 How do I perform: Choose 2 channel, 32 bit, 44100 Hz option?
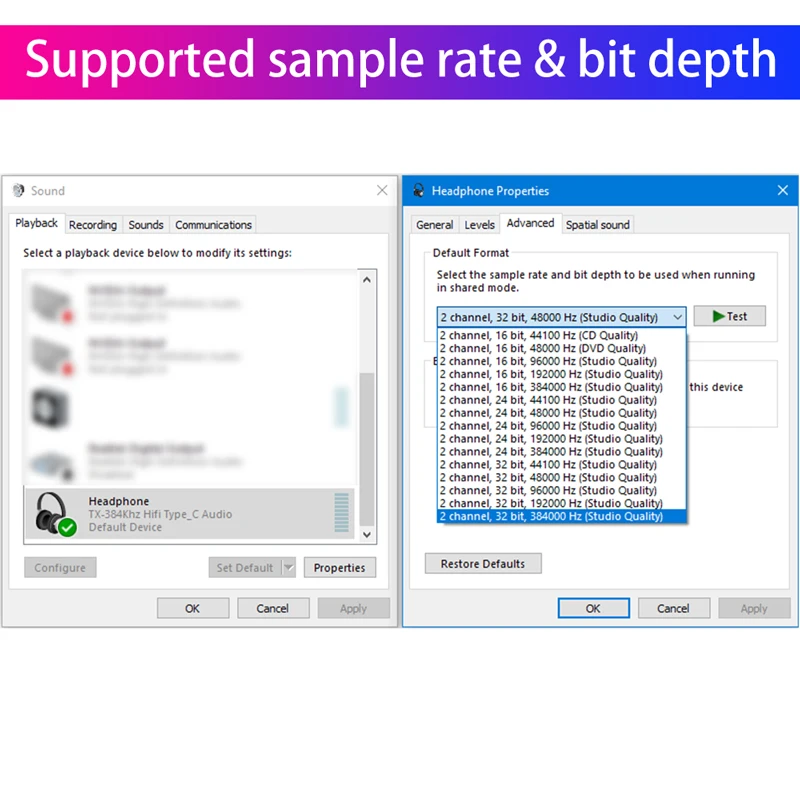(561, 464)
